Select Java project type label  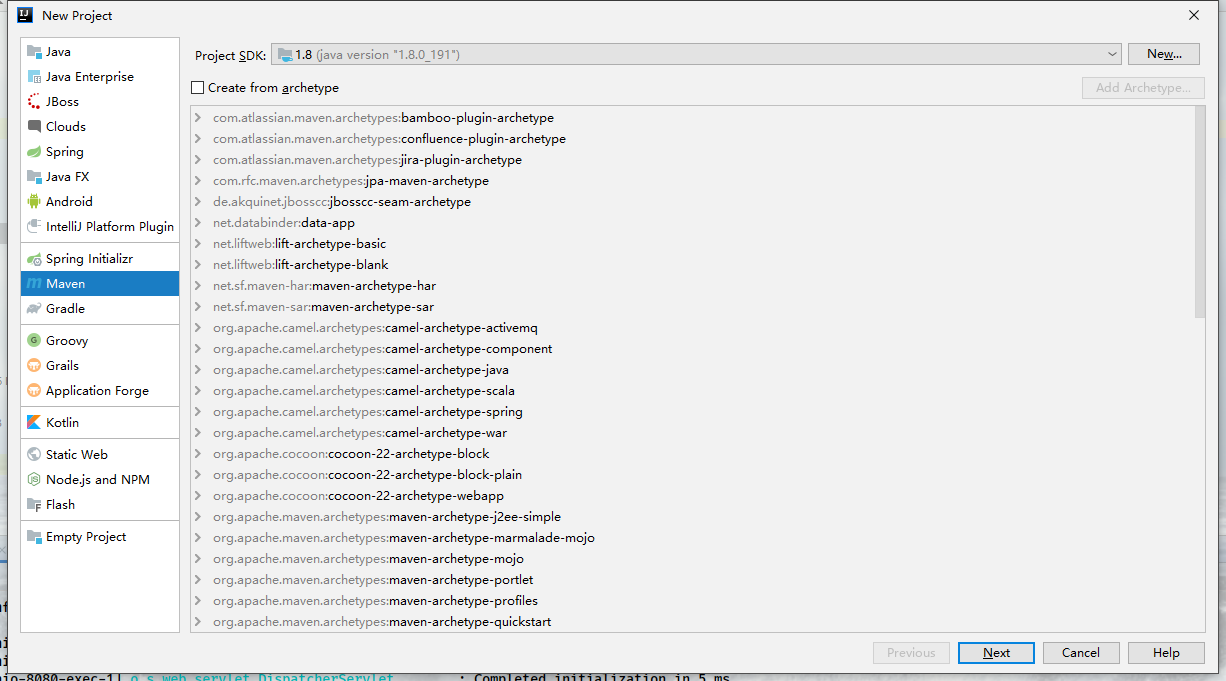click(58, 52)
